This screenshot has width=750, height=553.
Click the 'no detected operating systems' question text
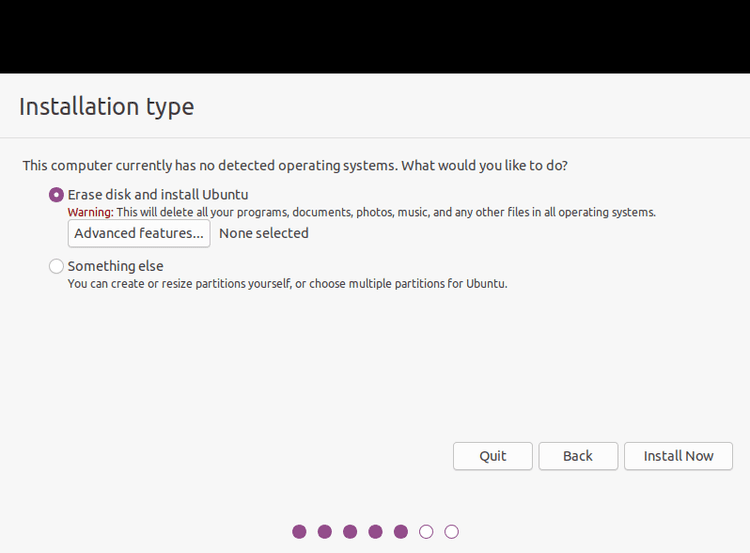pyautogui.click(x=295, y=166)
